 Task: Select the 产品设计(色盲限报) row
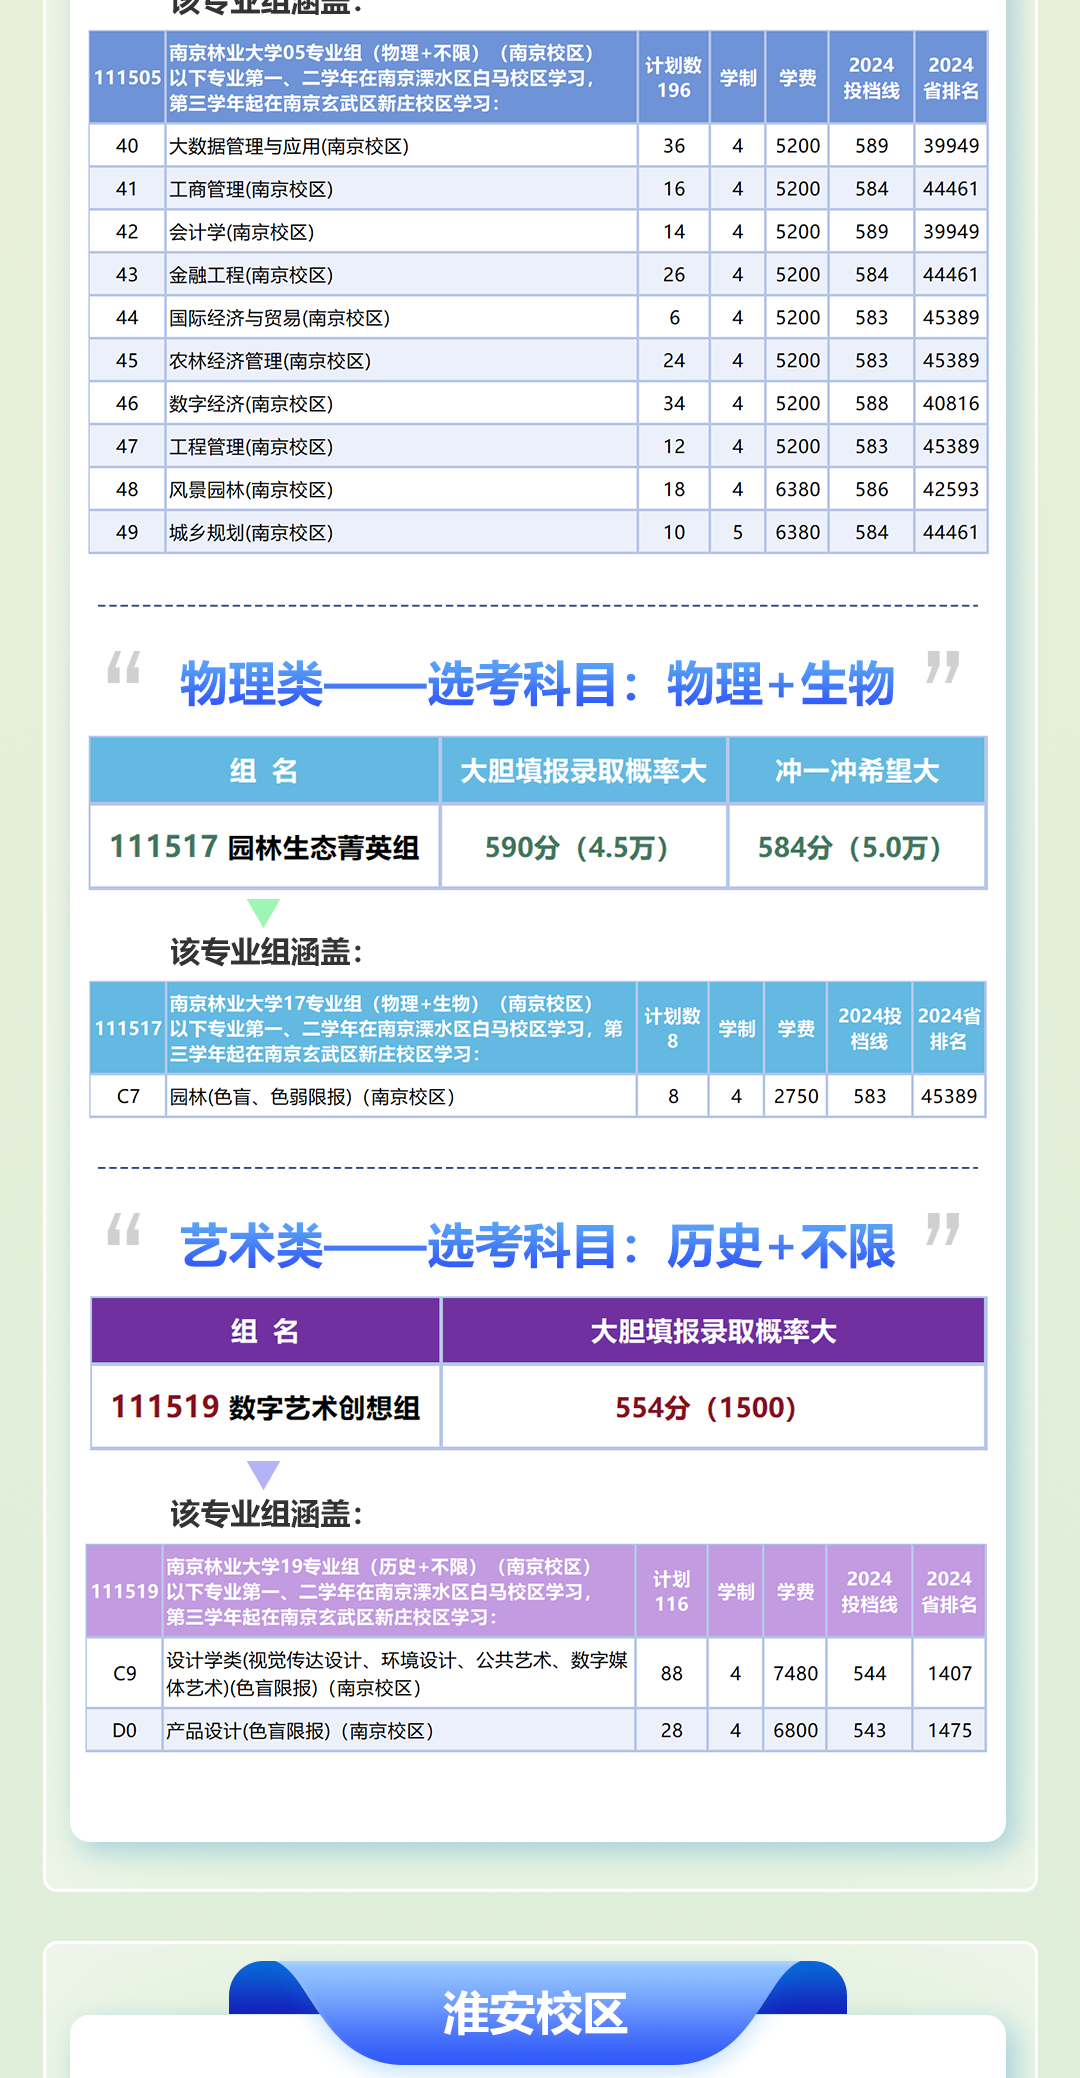[398, 1730]
